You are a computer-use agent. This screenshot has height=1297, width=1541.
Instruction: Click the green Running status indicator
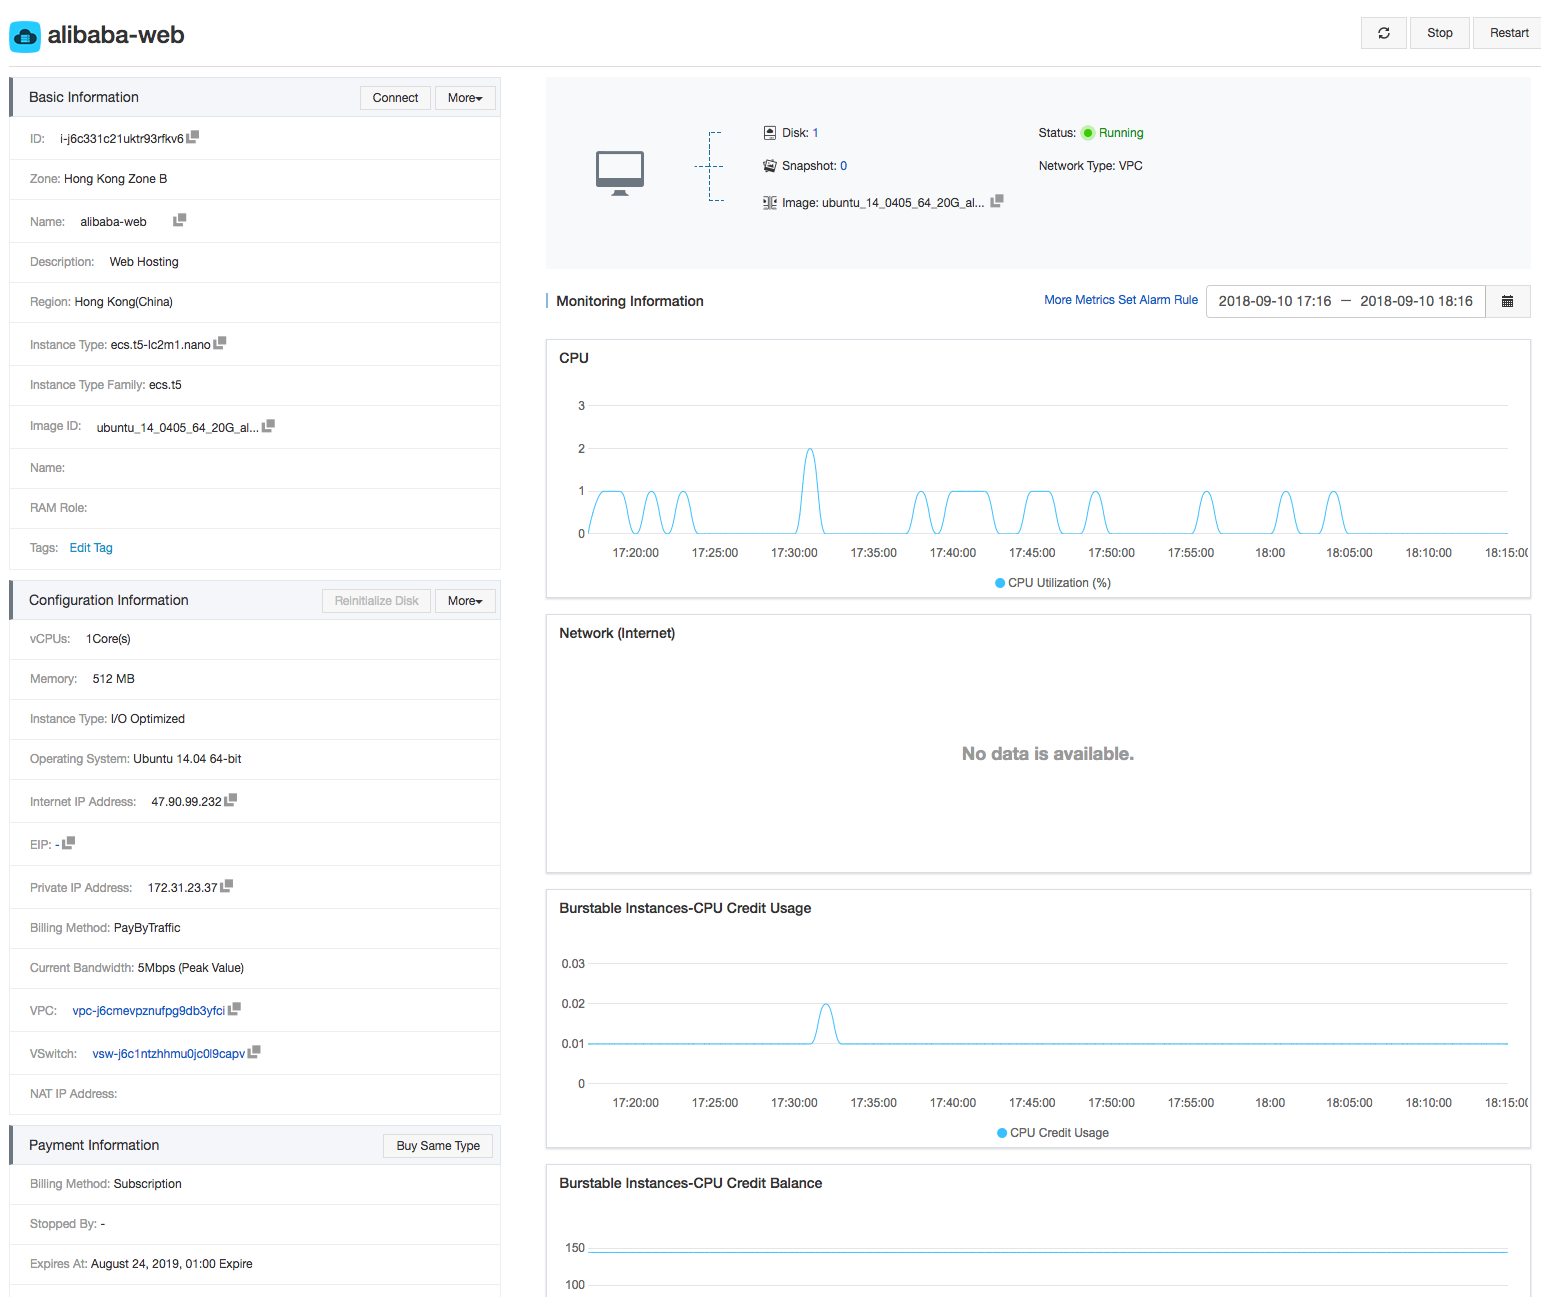point(1088,133)
